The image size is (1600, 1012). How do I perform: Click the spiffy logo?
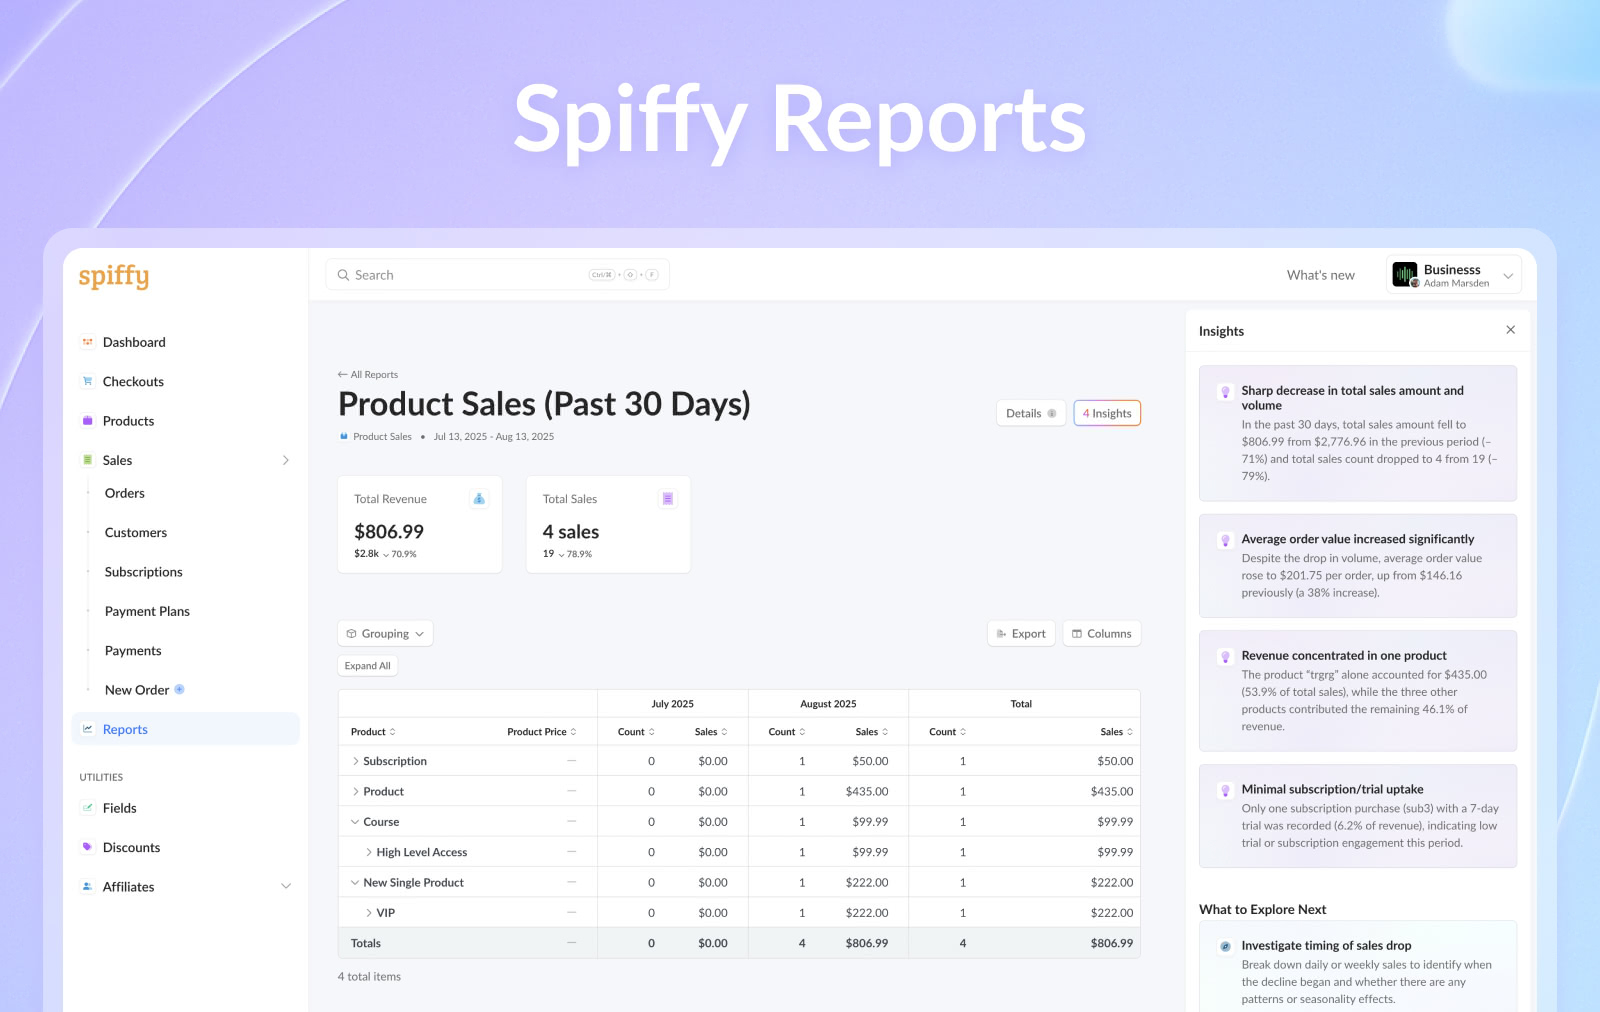pyautogui.click(x=114, y=276)
